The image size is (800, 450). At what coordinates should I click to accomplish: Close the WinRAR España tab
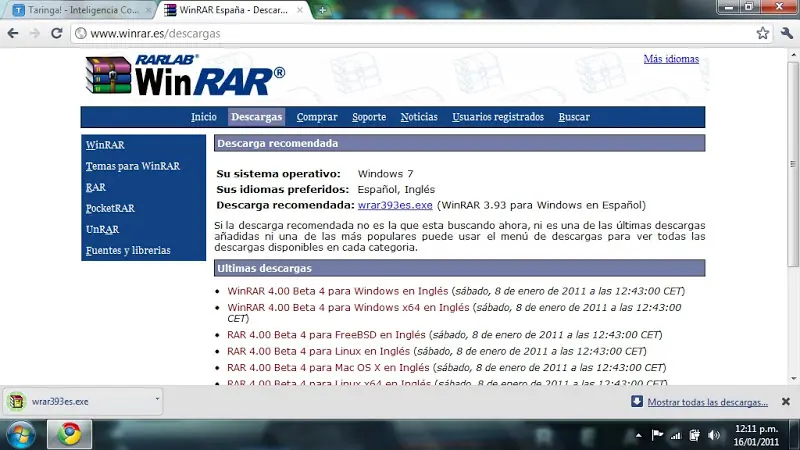coord(299,10)
